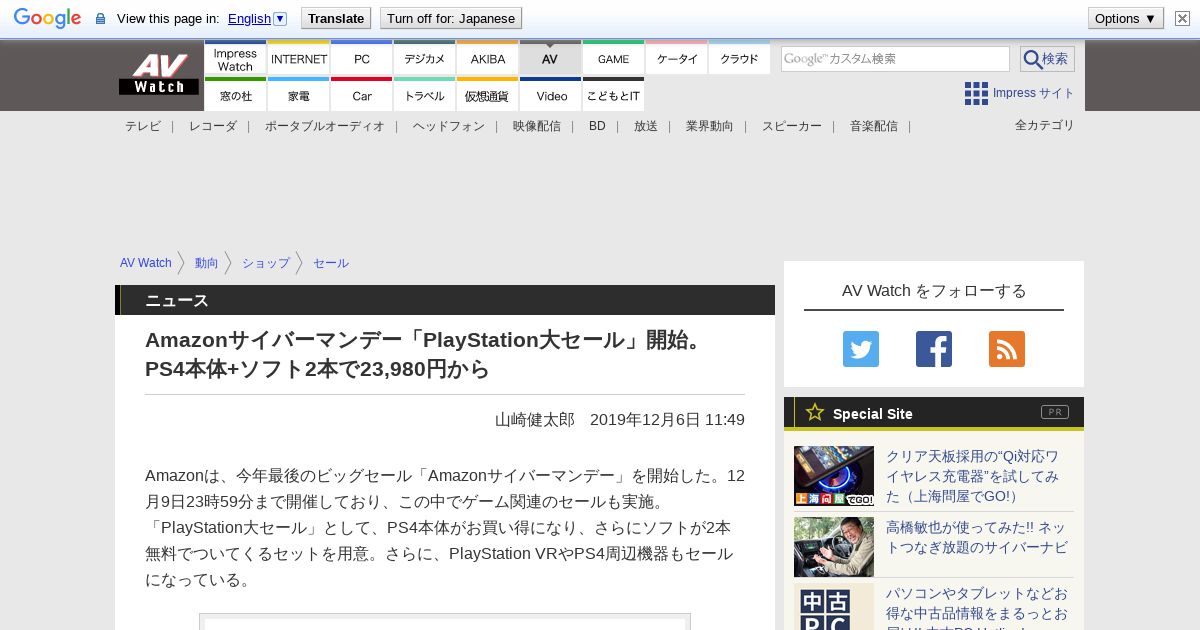1200x630 pixels.
Task: Click the 高橋敏也 car navigation thumbnail
Action: point(834,547)
